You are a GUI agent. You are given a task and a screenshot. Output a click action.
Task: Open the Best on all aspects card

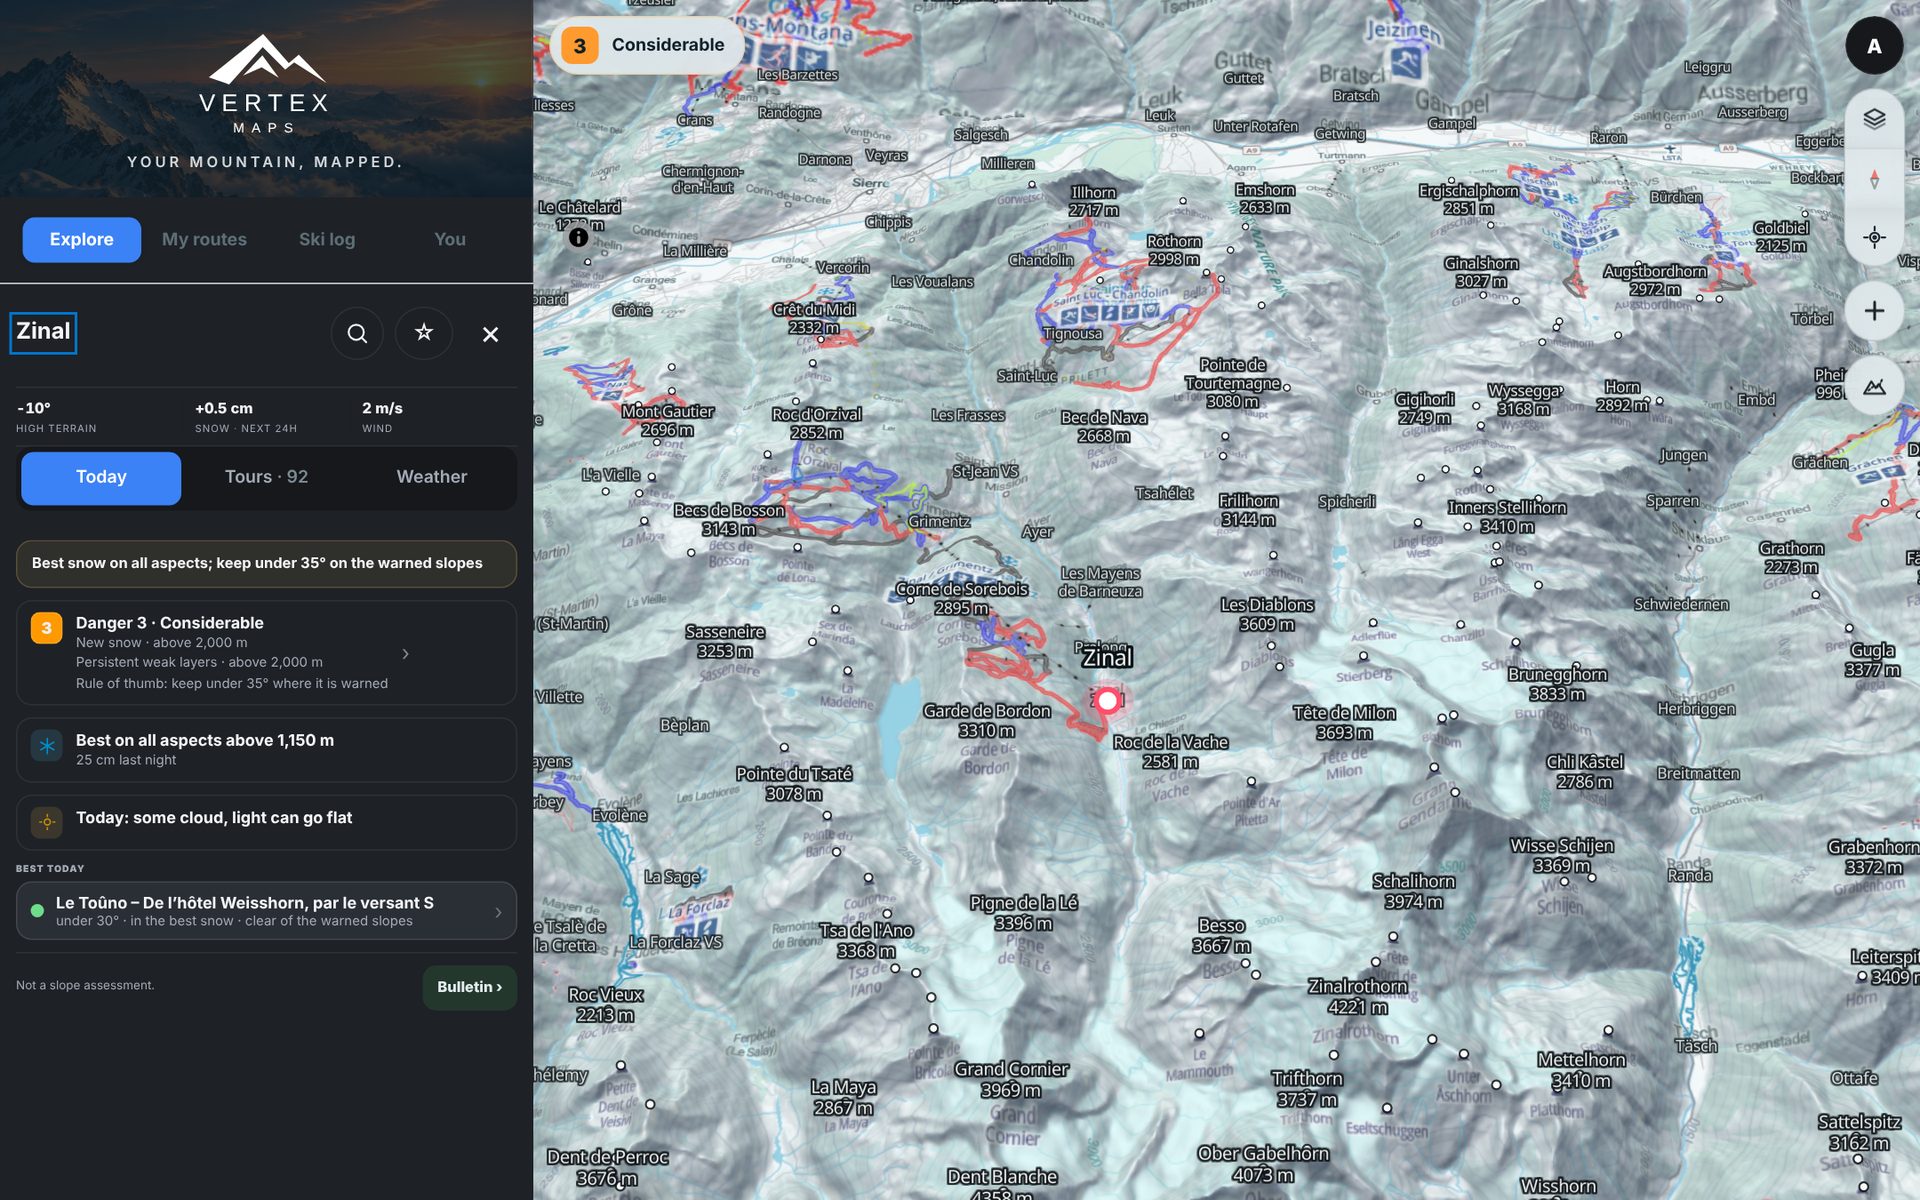point(266,749)
